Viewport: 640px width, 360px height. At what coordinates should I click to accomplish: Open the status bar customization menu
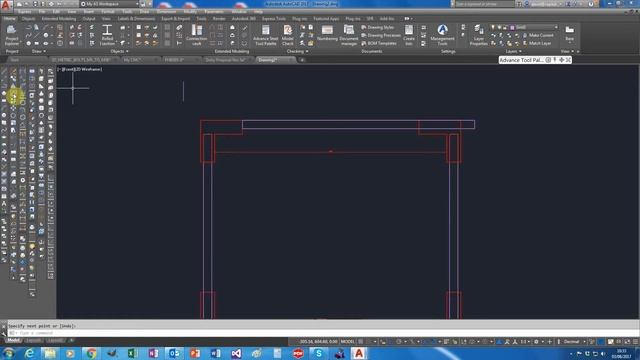coord(636,342)
